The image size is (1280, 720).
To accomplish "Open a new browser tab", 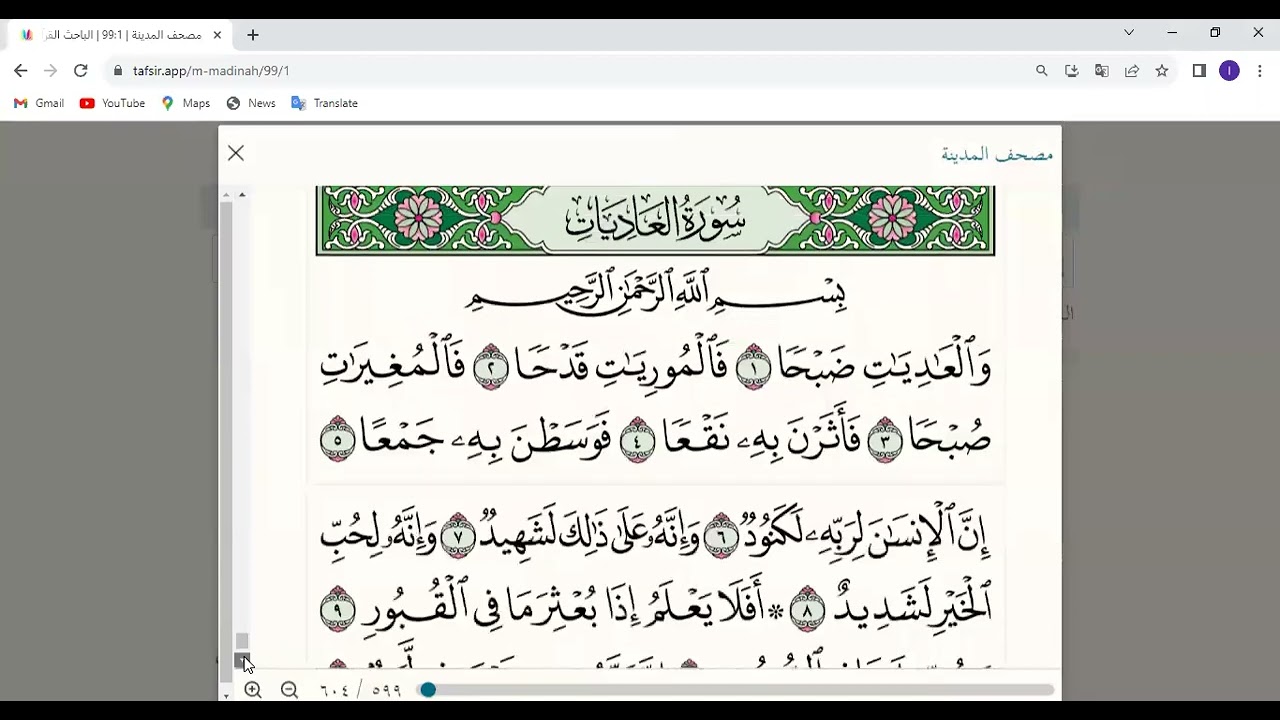I will (253, 34).
